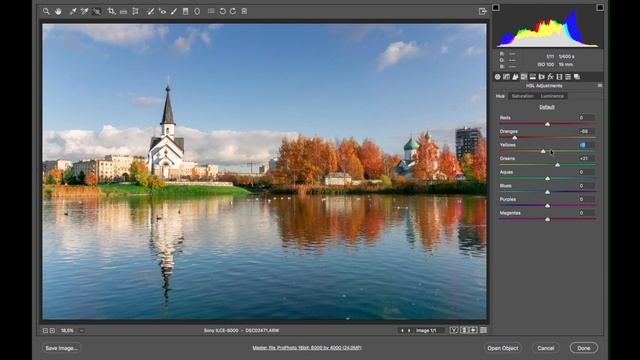Click the Oranges hue slider handle
The width and height of the screenshot is (640, 360).
[x=514, y=138]
